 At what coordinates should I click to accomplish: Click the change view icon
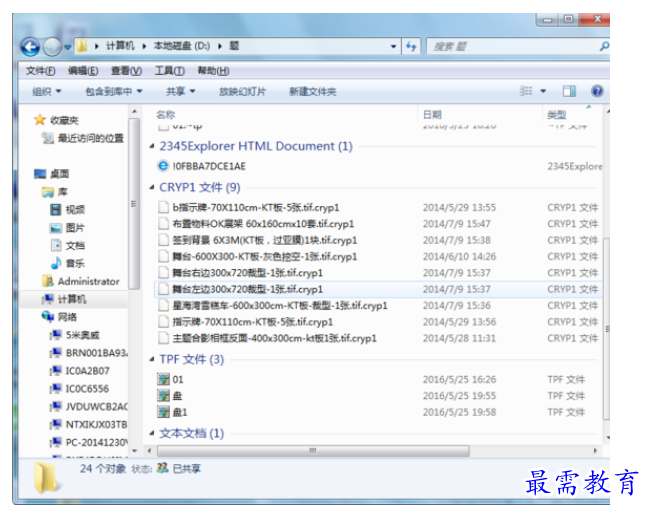526,91
